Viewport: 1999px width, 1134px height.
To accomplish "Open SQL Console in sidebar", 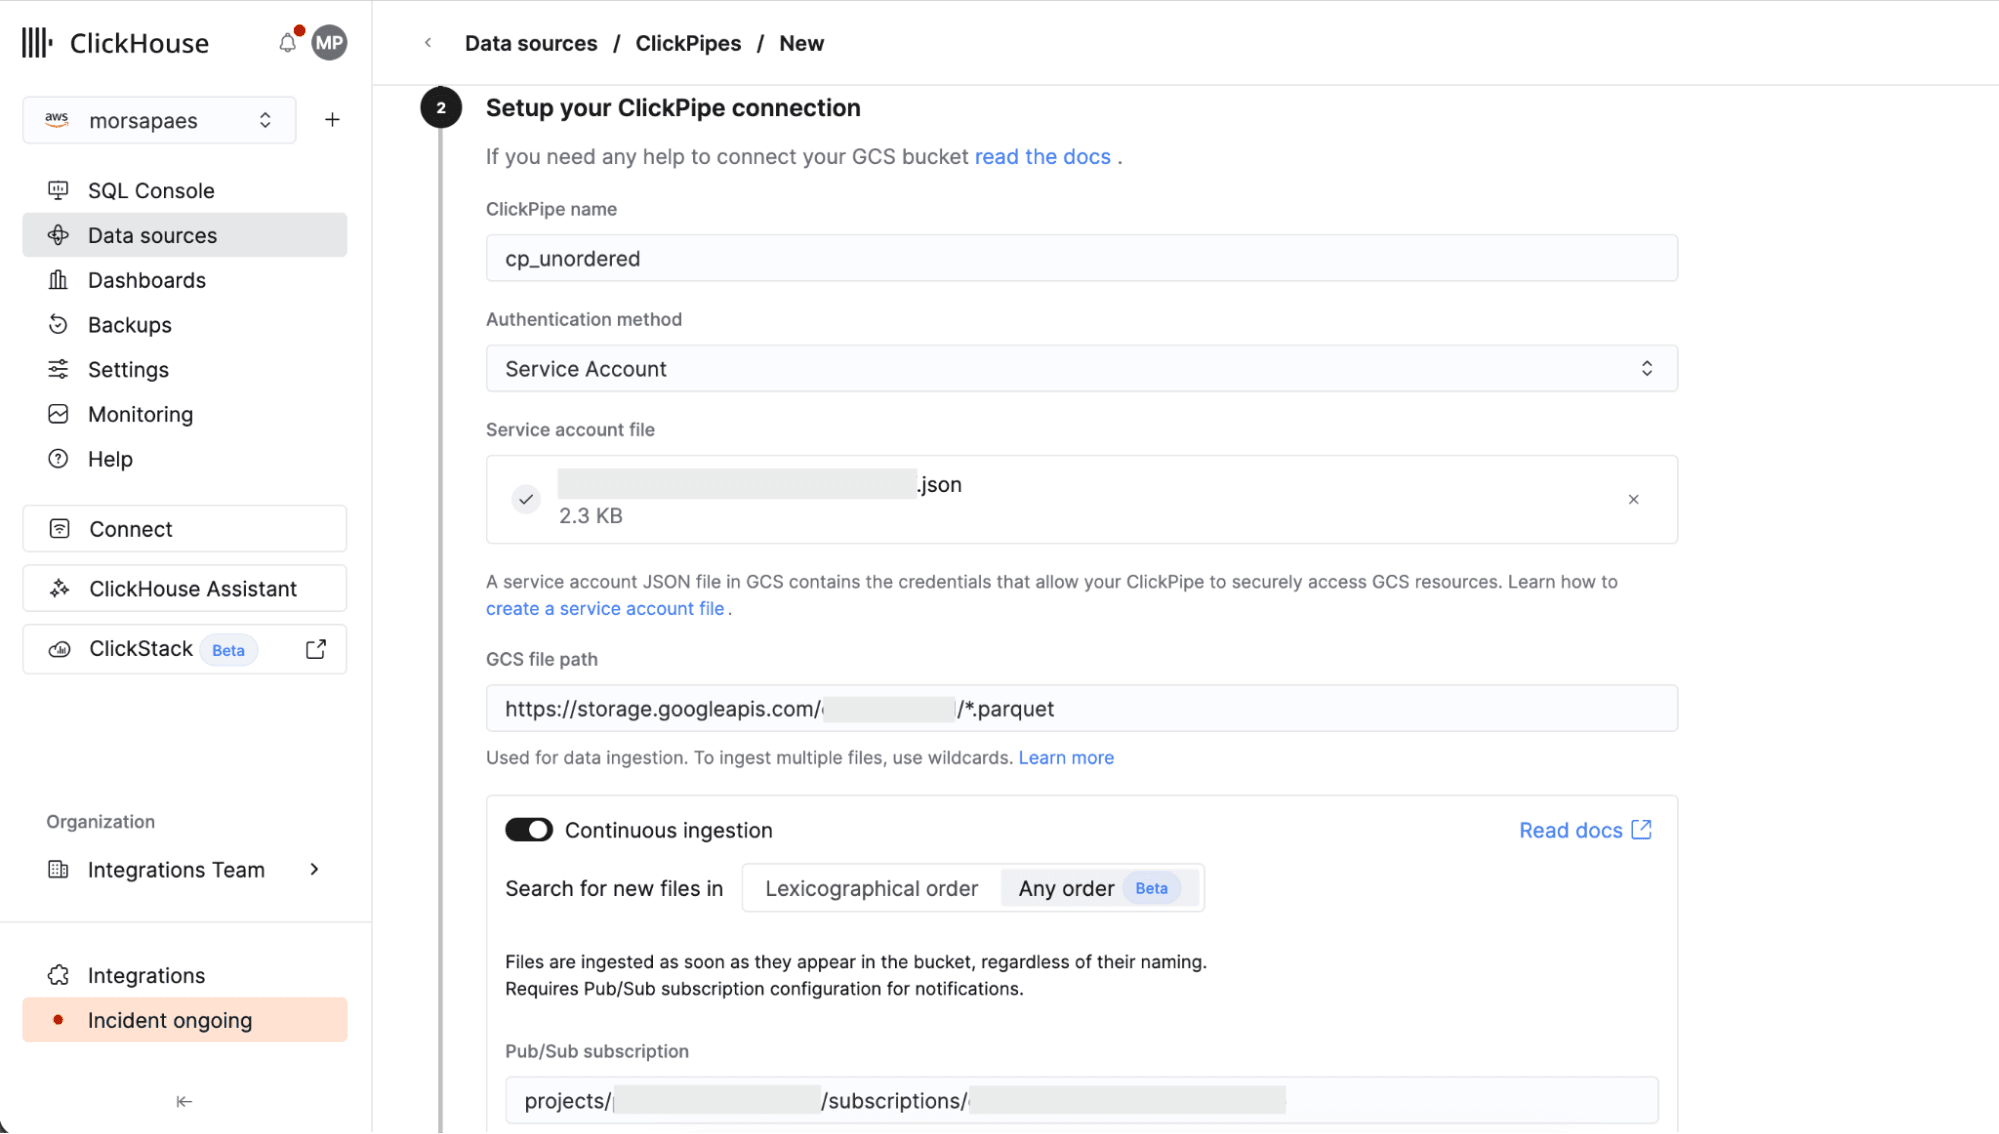I will pyautogui.click(x=151, y=190).
